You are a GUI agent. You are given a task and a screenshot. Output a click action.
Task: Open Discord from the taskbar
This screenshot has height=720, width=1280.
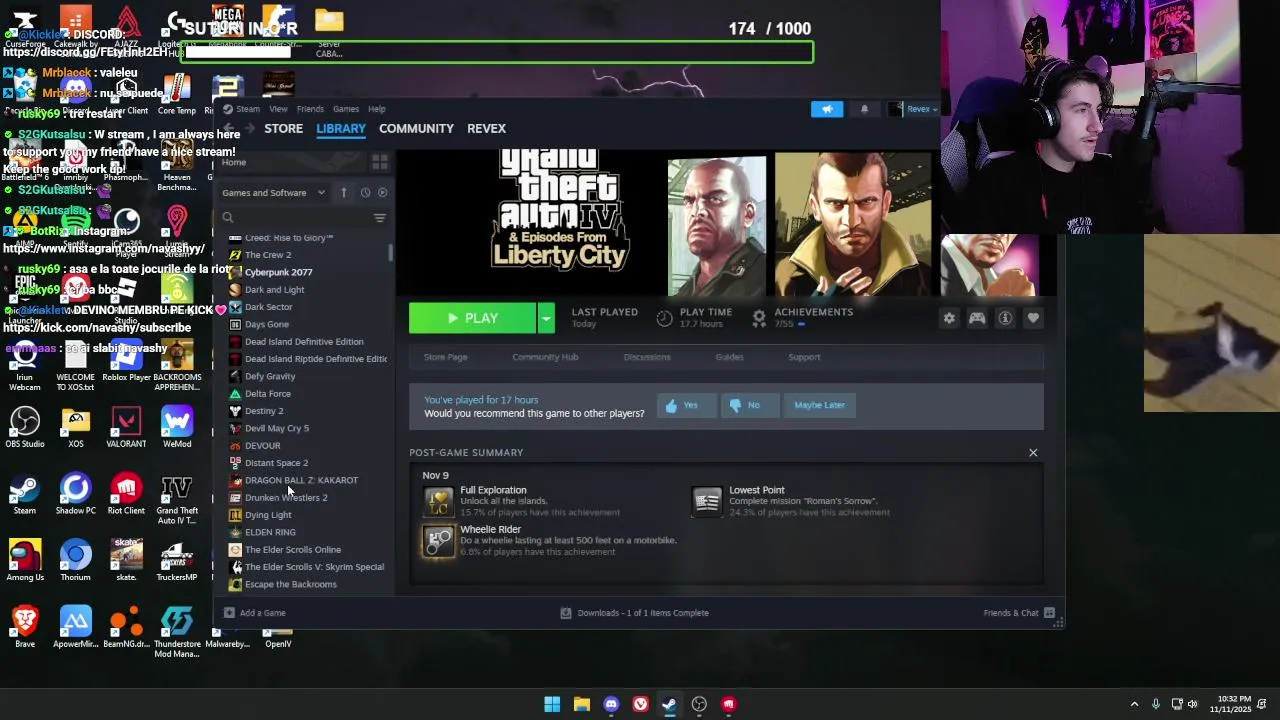pyautogui.click(x=611, y=704)
